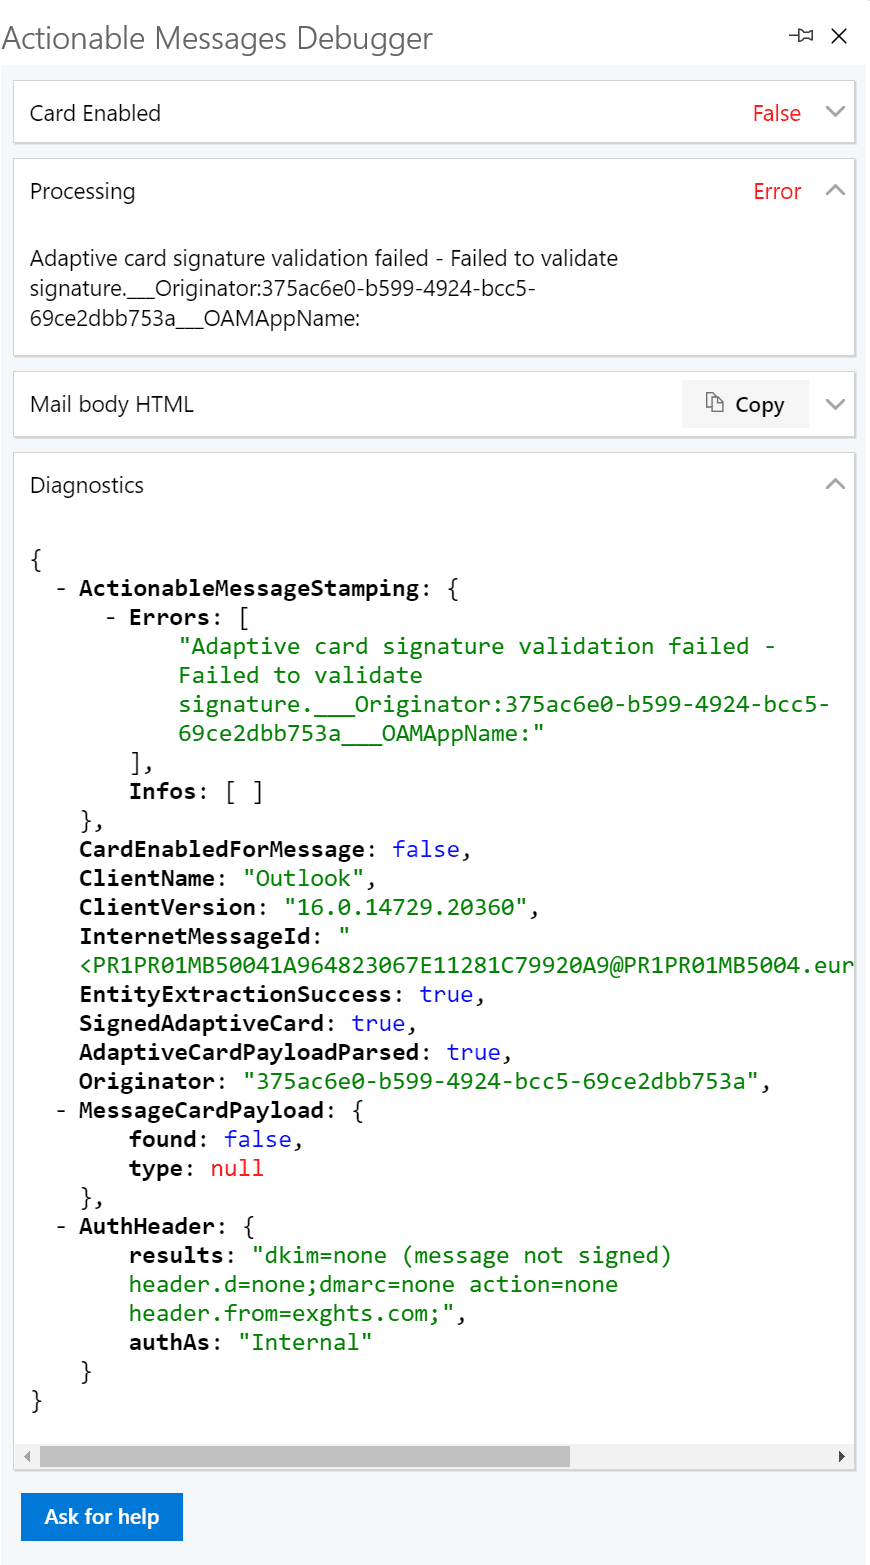Viewport: 870px width, 1565px height.
Task: Expand the Card Enabled section
Action: point(836,111)
